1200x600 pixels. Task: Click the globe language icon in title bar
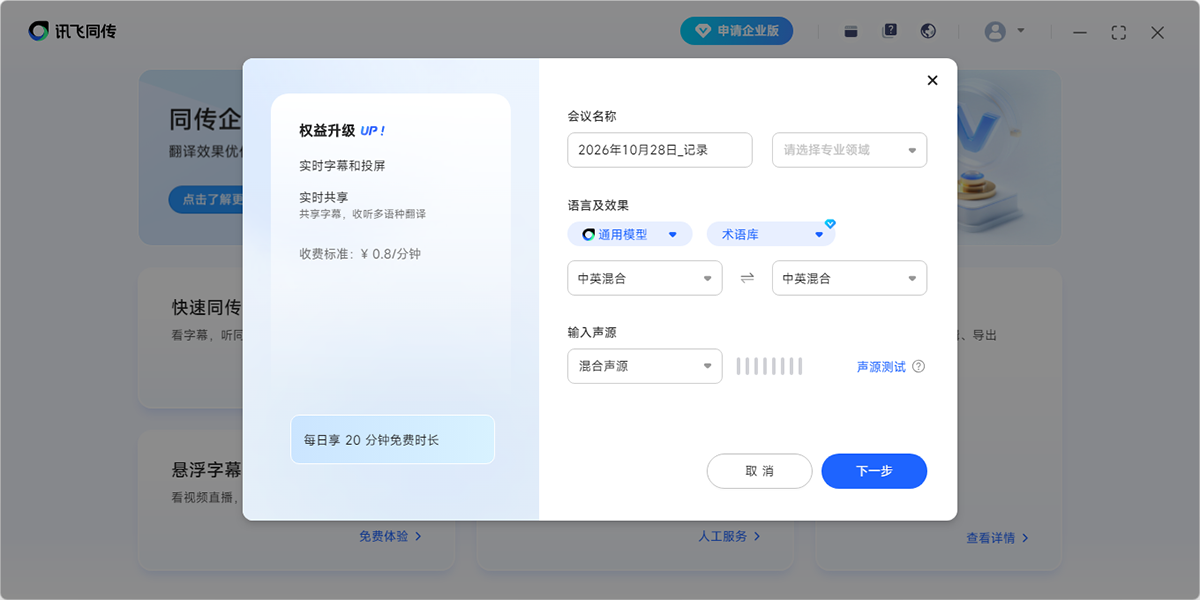[928, 31]
